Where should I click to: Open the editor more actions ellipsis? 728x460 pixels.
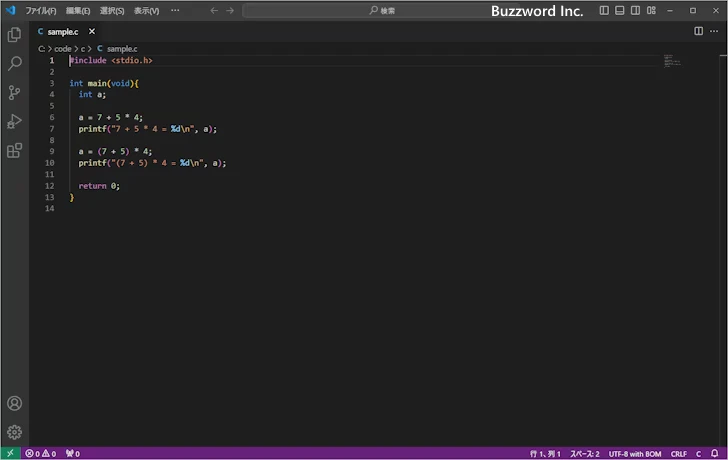[x=714, y=31]
